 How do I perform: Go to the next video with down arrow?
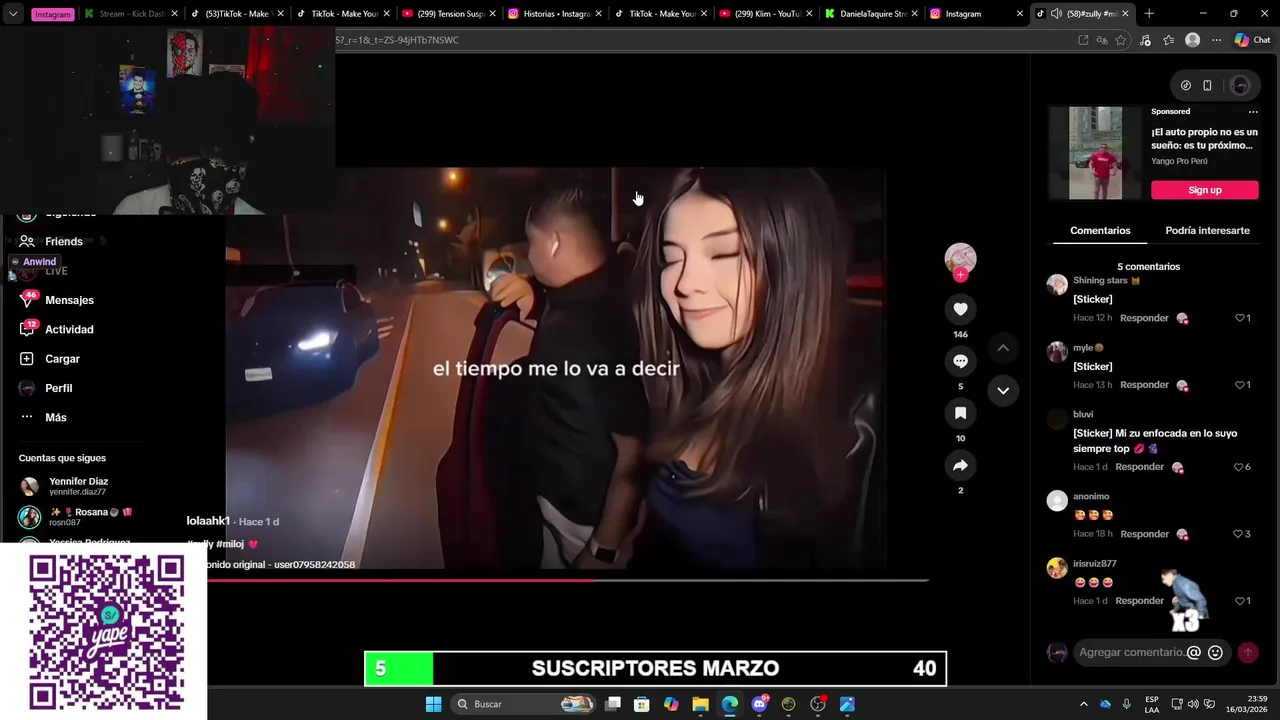coord(1003,390)
